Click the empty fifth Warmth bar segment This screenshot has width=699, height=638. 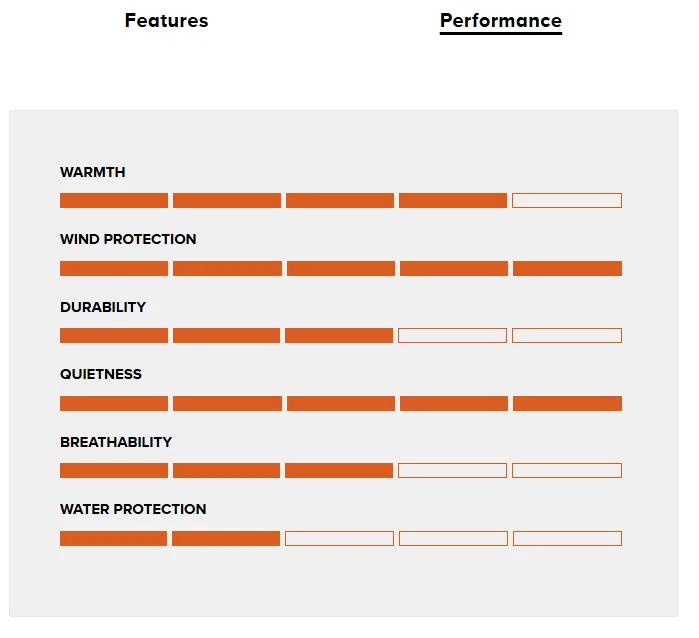tap(566, 201)
